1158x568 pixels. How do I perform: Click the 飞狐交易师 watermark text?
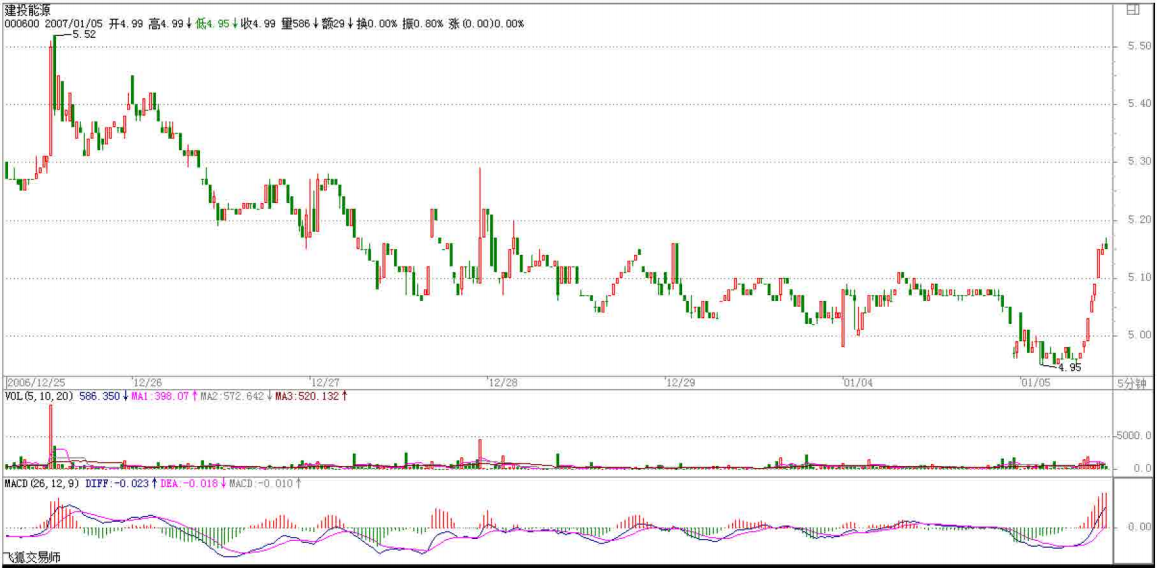click(x=31, y=558)
